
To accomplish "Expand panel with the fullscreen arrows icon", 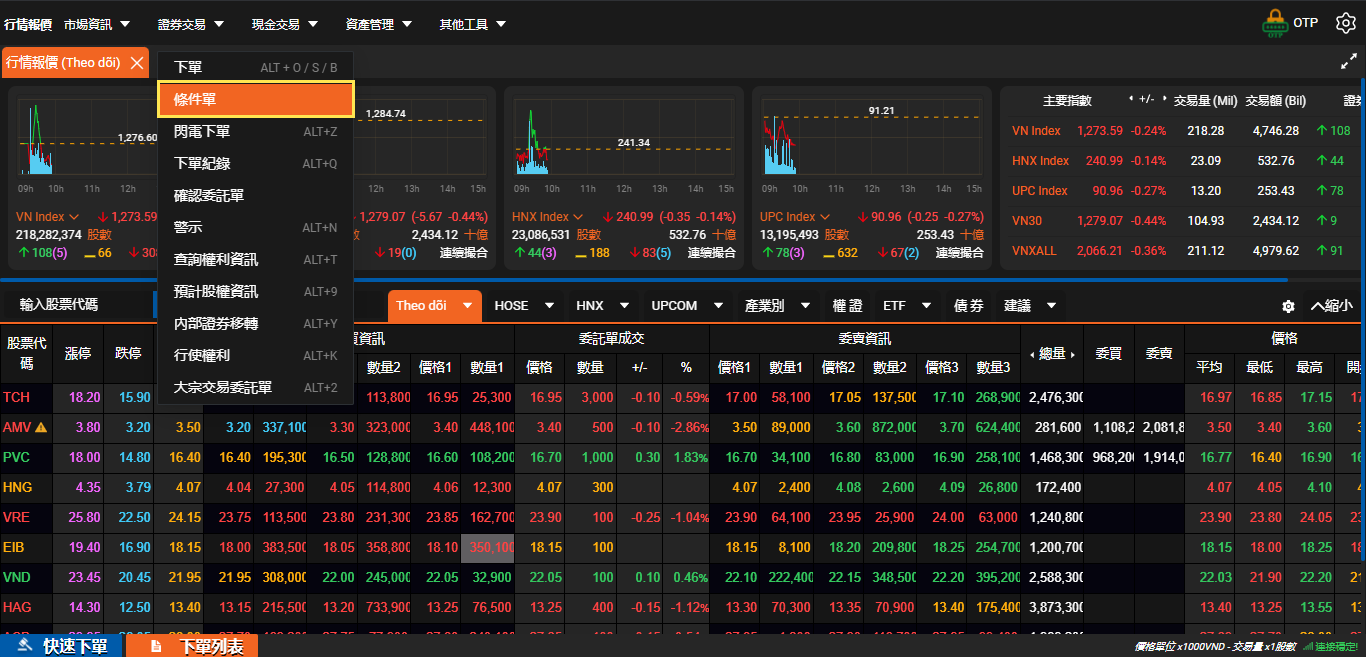I will [1348, 62].
